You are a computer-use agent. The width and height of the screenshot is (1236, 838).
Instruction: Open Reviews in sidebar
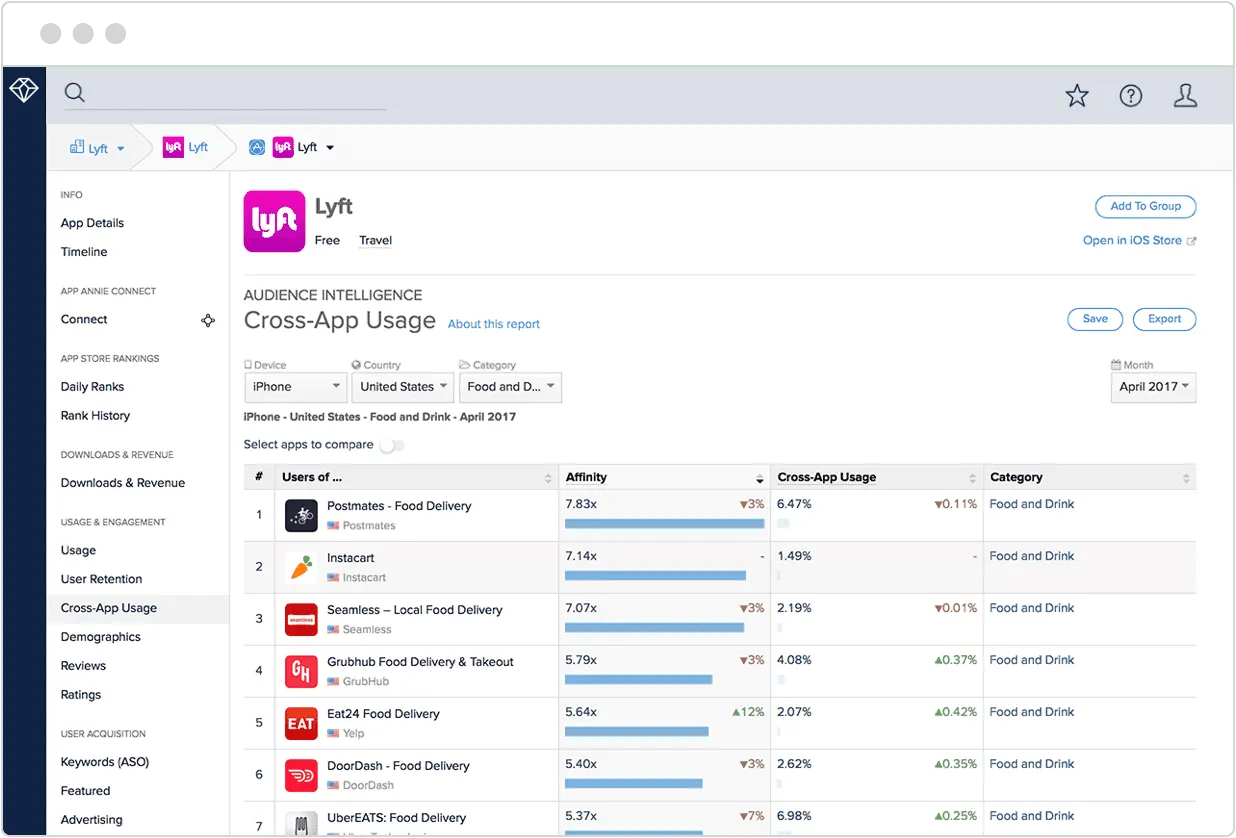83,666
